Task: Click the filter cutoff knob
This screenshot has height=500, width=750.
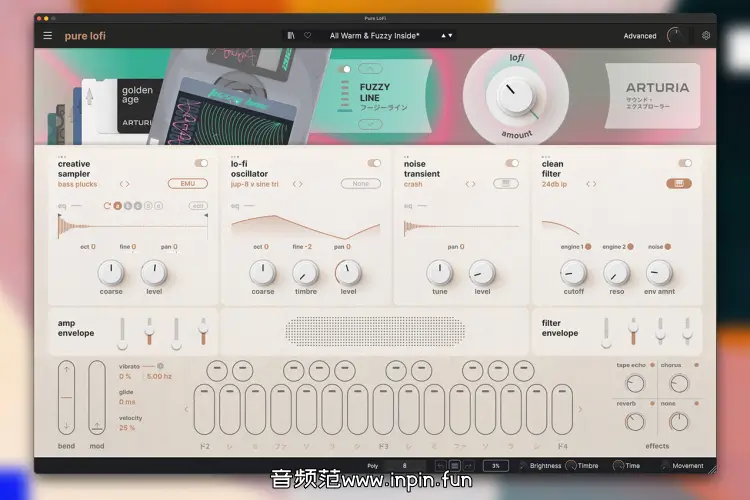Action: click(x=574, y=273)
